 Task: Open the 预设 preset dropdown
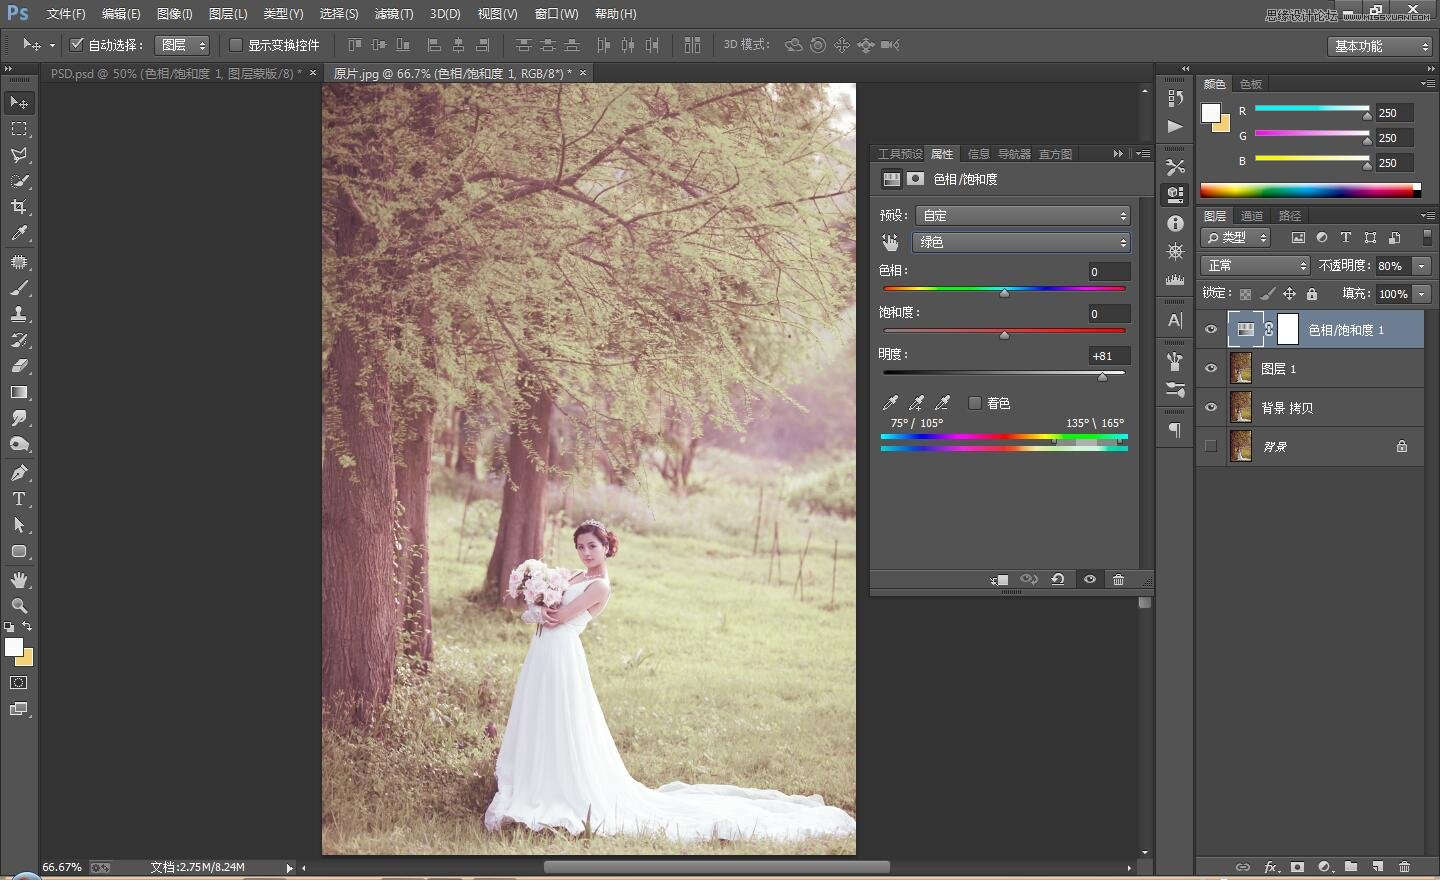click(1022, 216)
